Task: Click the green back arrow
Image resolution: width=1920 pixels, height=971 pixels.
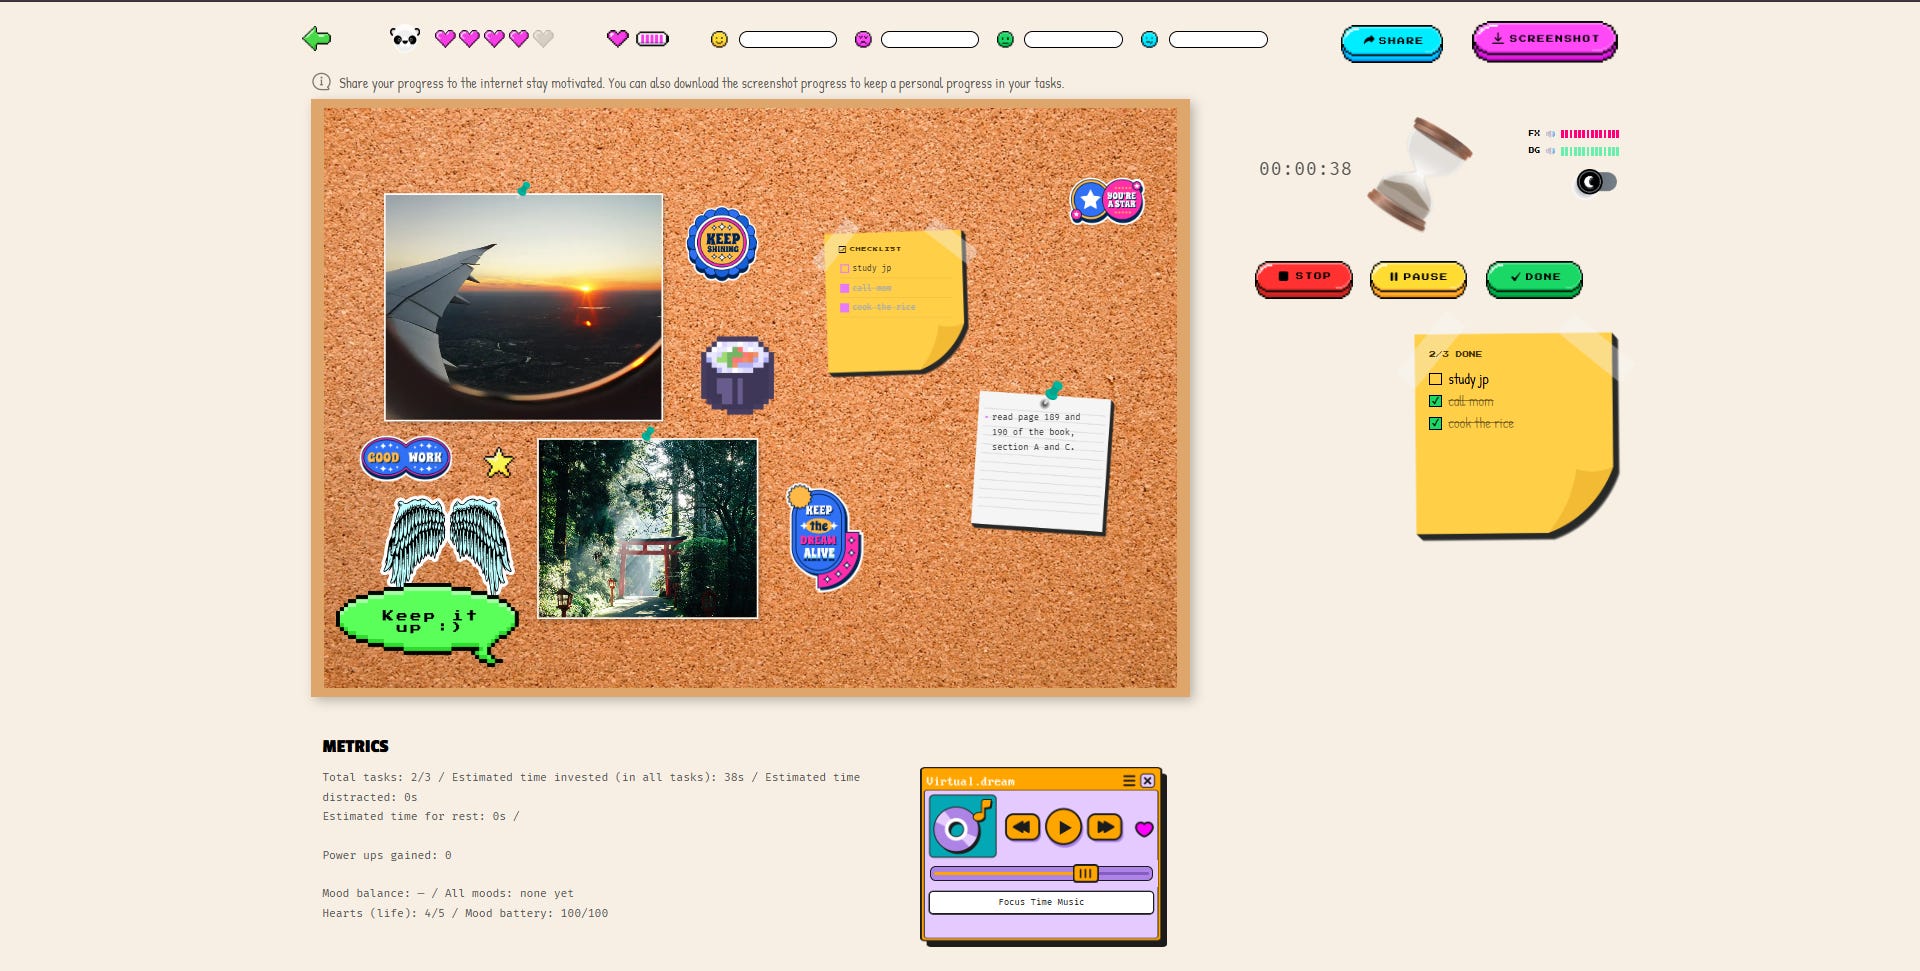Action: pos(316,39)
